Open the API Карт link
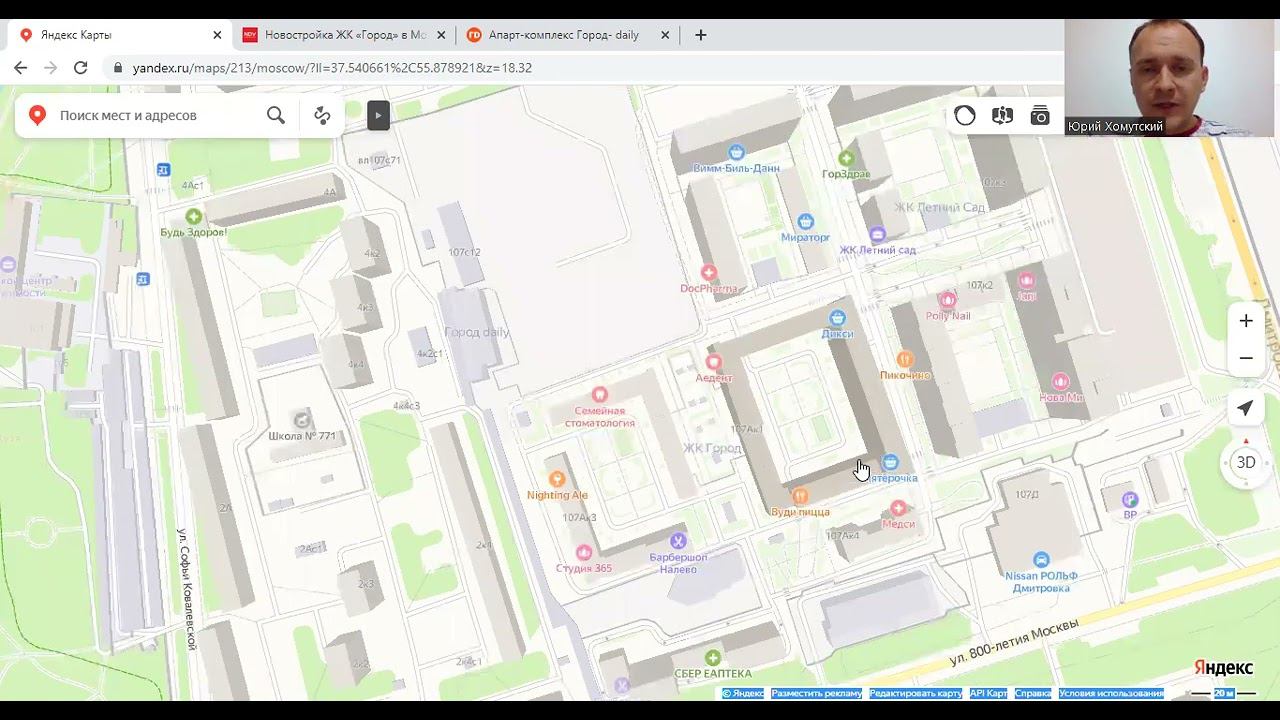The height and width of the screenshot is (720, 1280). click(989, 693)
